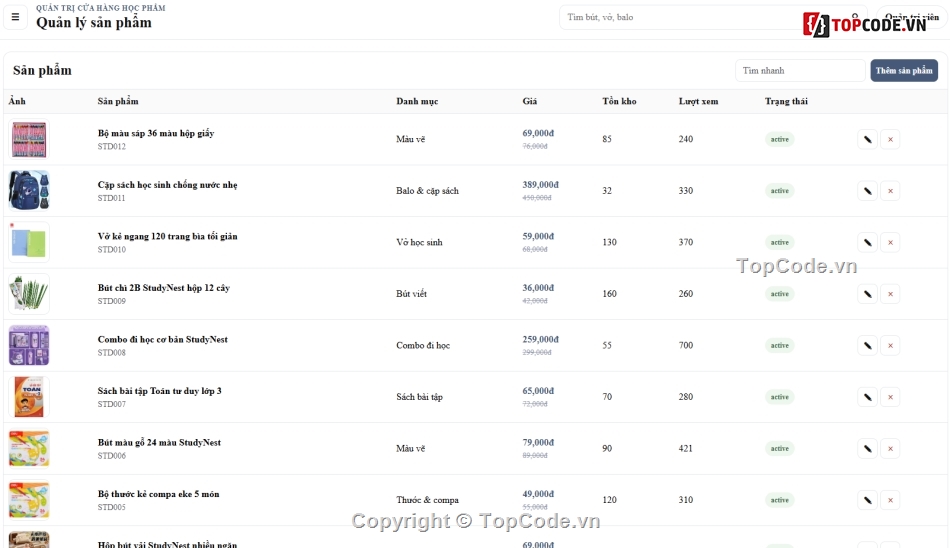Click active status badge of Bút viết row
950x548 pixels.
[x=779, y=294]
